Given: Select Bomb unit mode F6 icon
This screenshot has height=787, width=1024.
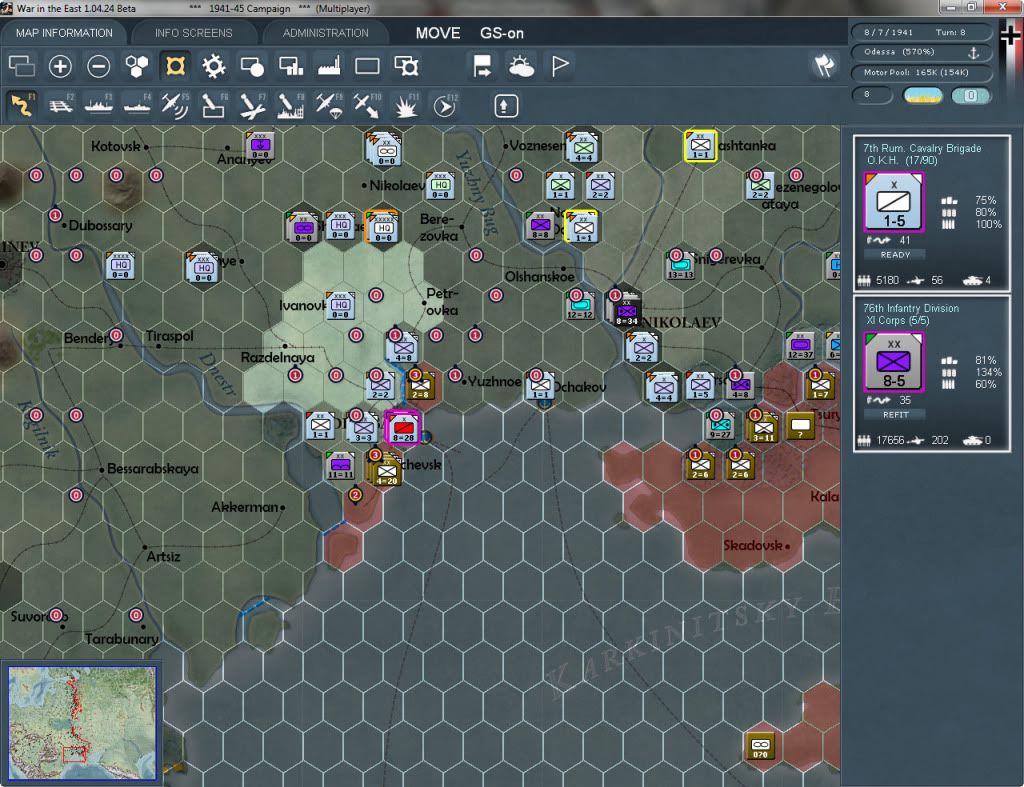Looking at the screenshot, I should (214, 105).
